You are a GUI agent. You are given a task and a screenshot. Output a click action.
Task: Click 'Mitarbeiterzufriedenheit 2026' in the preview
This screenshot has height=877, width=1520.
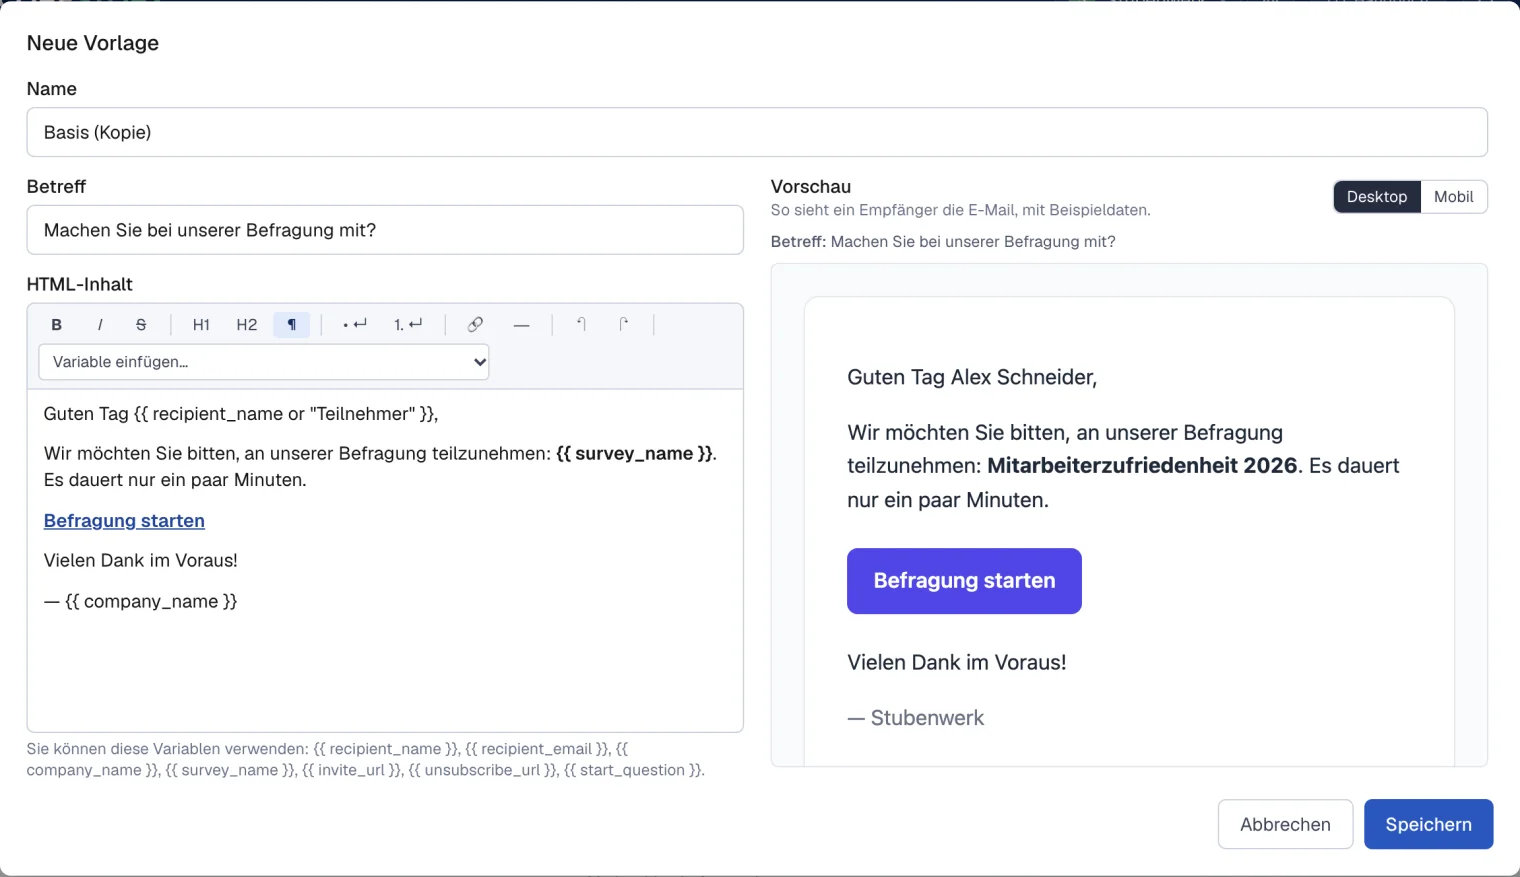point(1142,466)
